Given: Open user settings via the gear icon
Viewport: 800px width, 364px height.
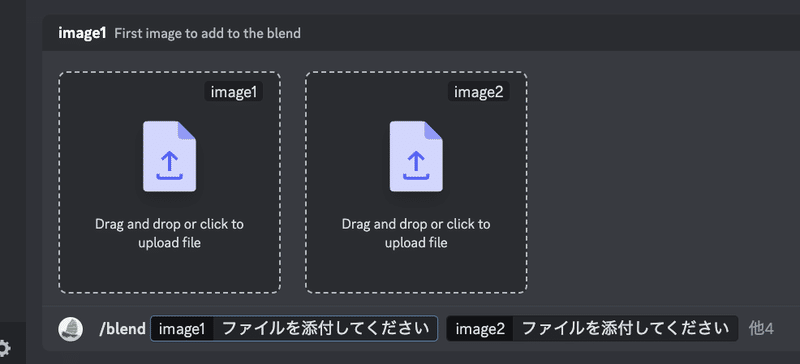Looking at the screenshot, I should tap(4, 349).
